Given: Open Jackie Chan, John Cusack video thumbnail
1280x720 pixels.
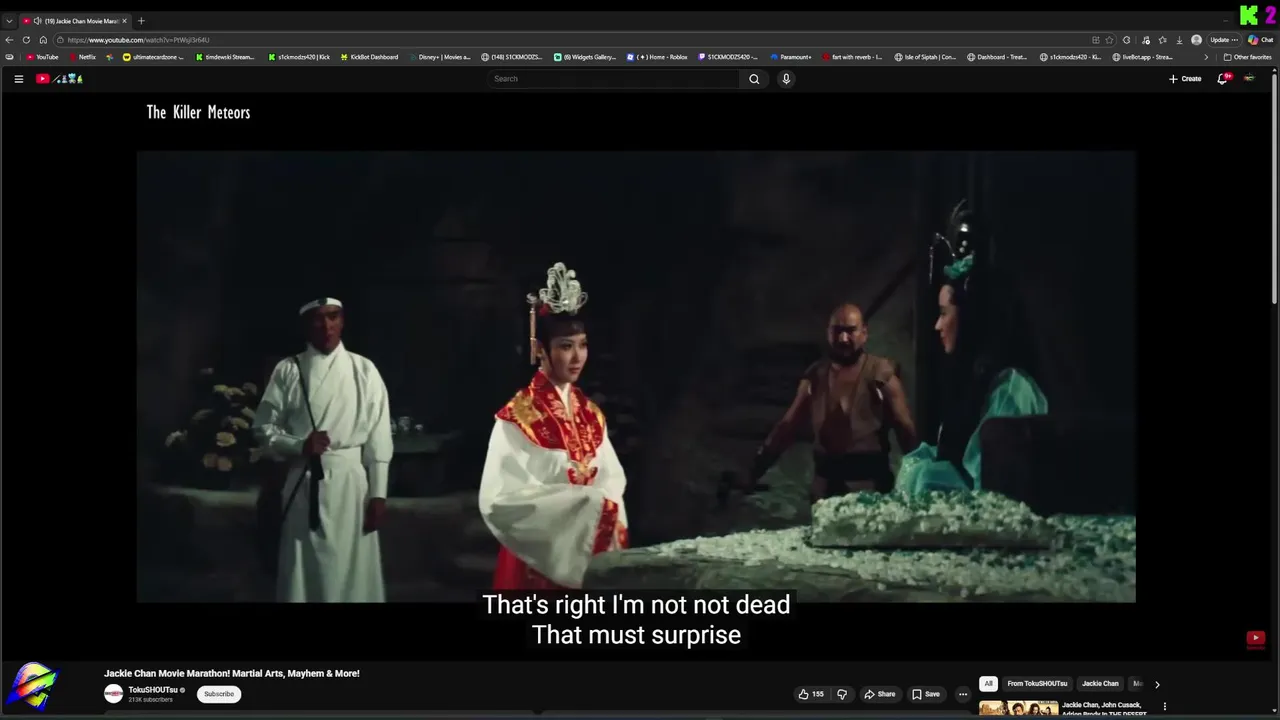Looking at the screenshot, I should pyautogui.click(x=1018, y=708).
